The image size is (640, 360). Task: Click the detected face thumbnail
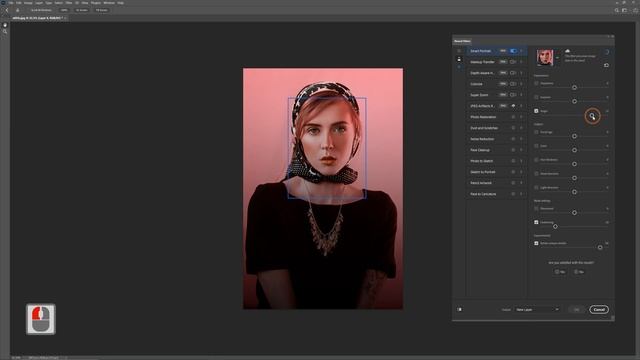point(545,58)
